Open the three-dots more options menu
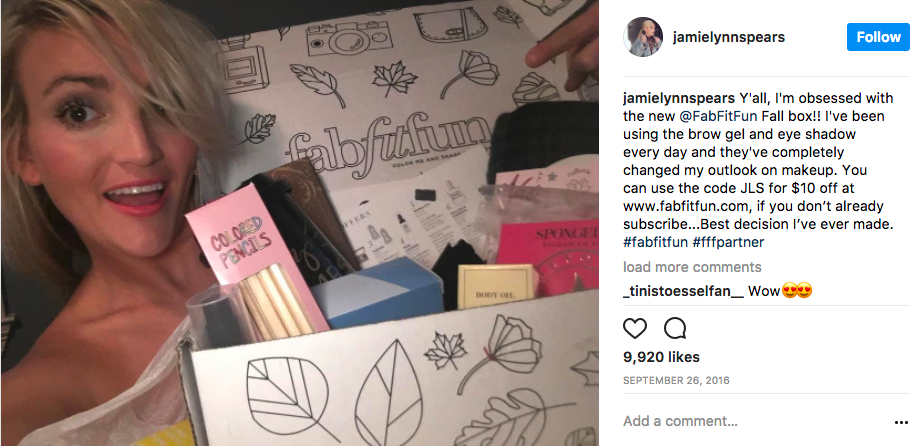 pyautogui.click(x=900, y=422)
